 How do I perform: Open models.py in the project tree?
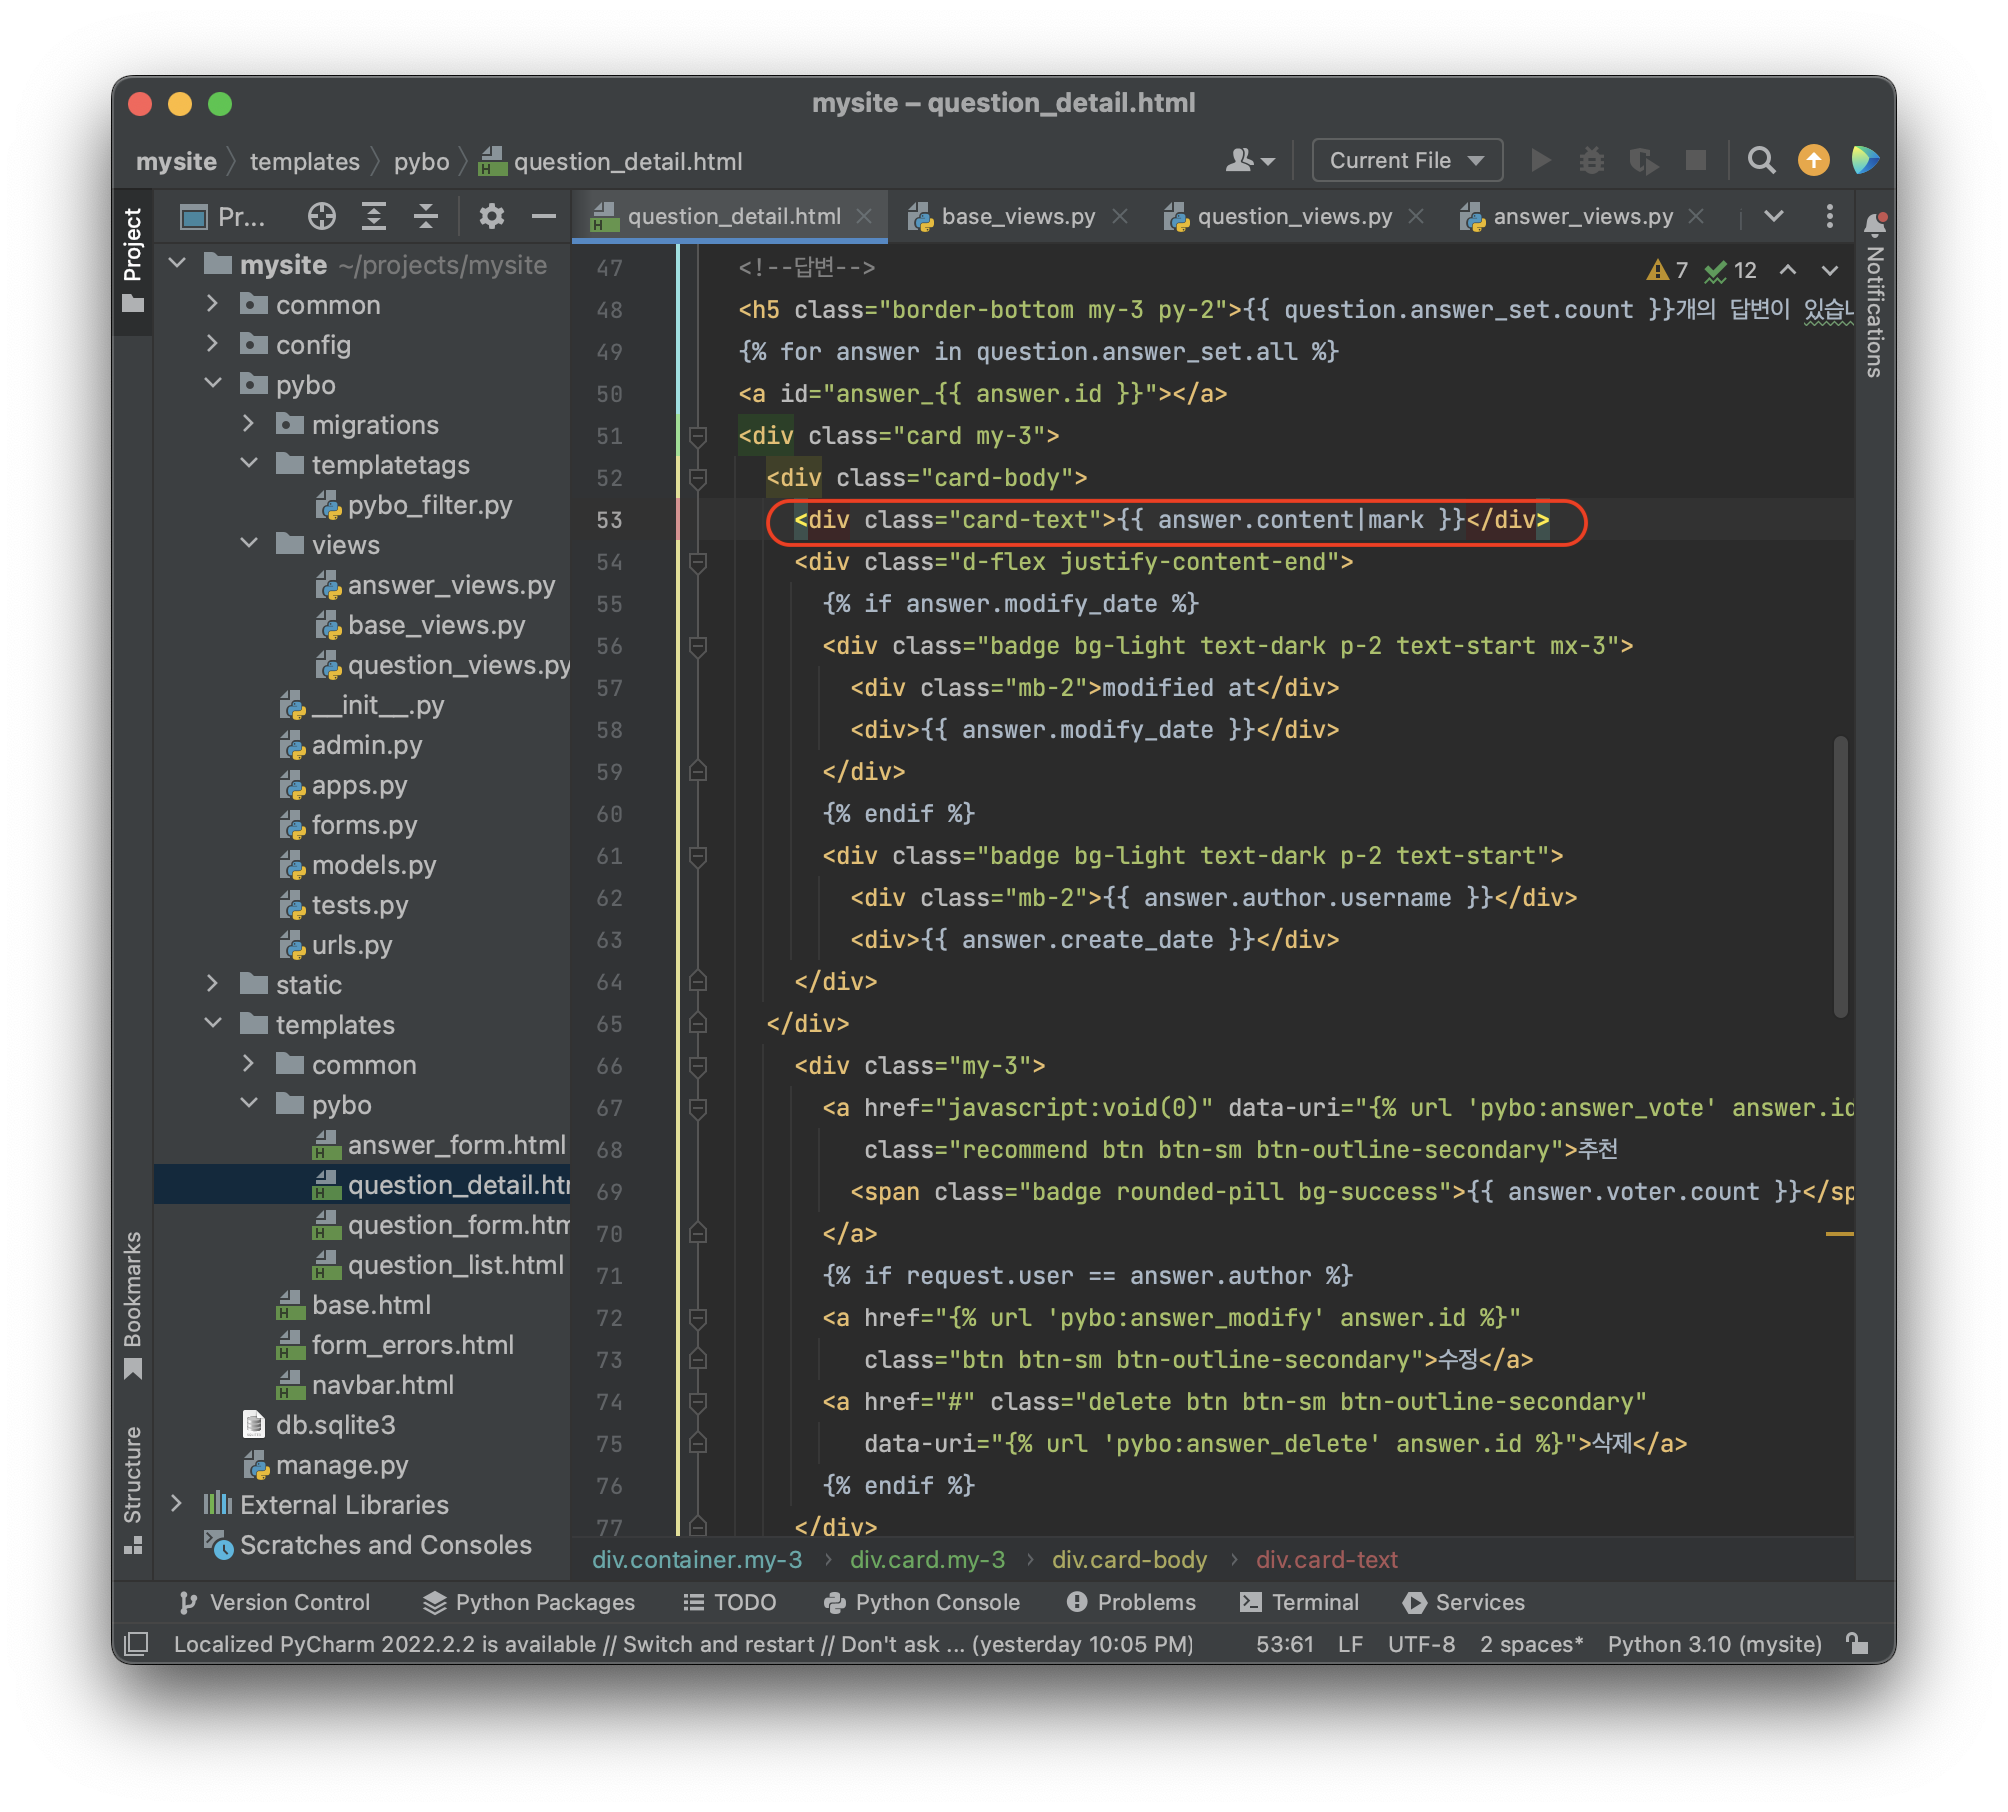[373, 865]
